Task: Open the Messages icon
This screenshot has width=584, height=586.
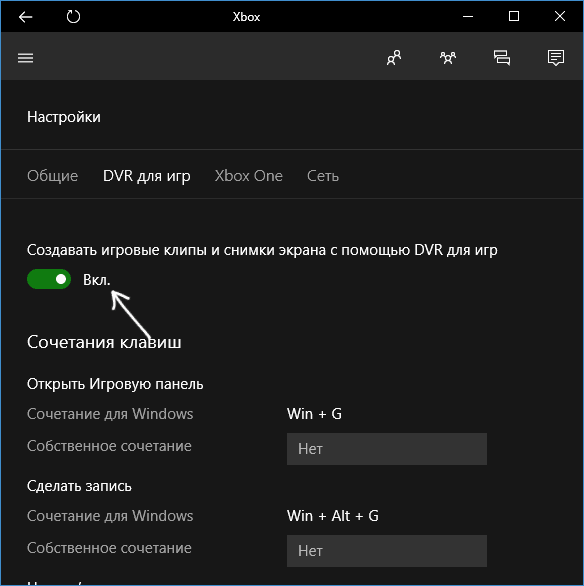Action: (502, 58)
